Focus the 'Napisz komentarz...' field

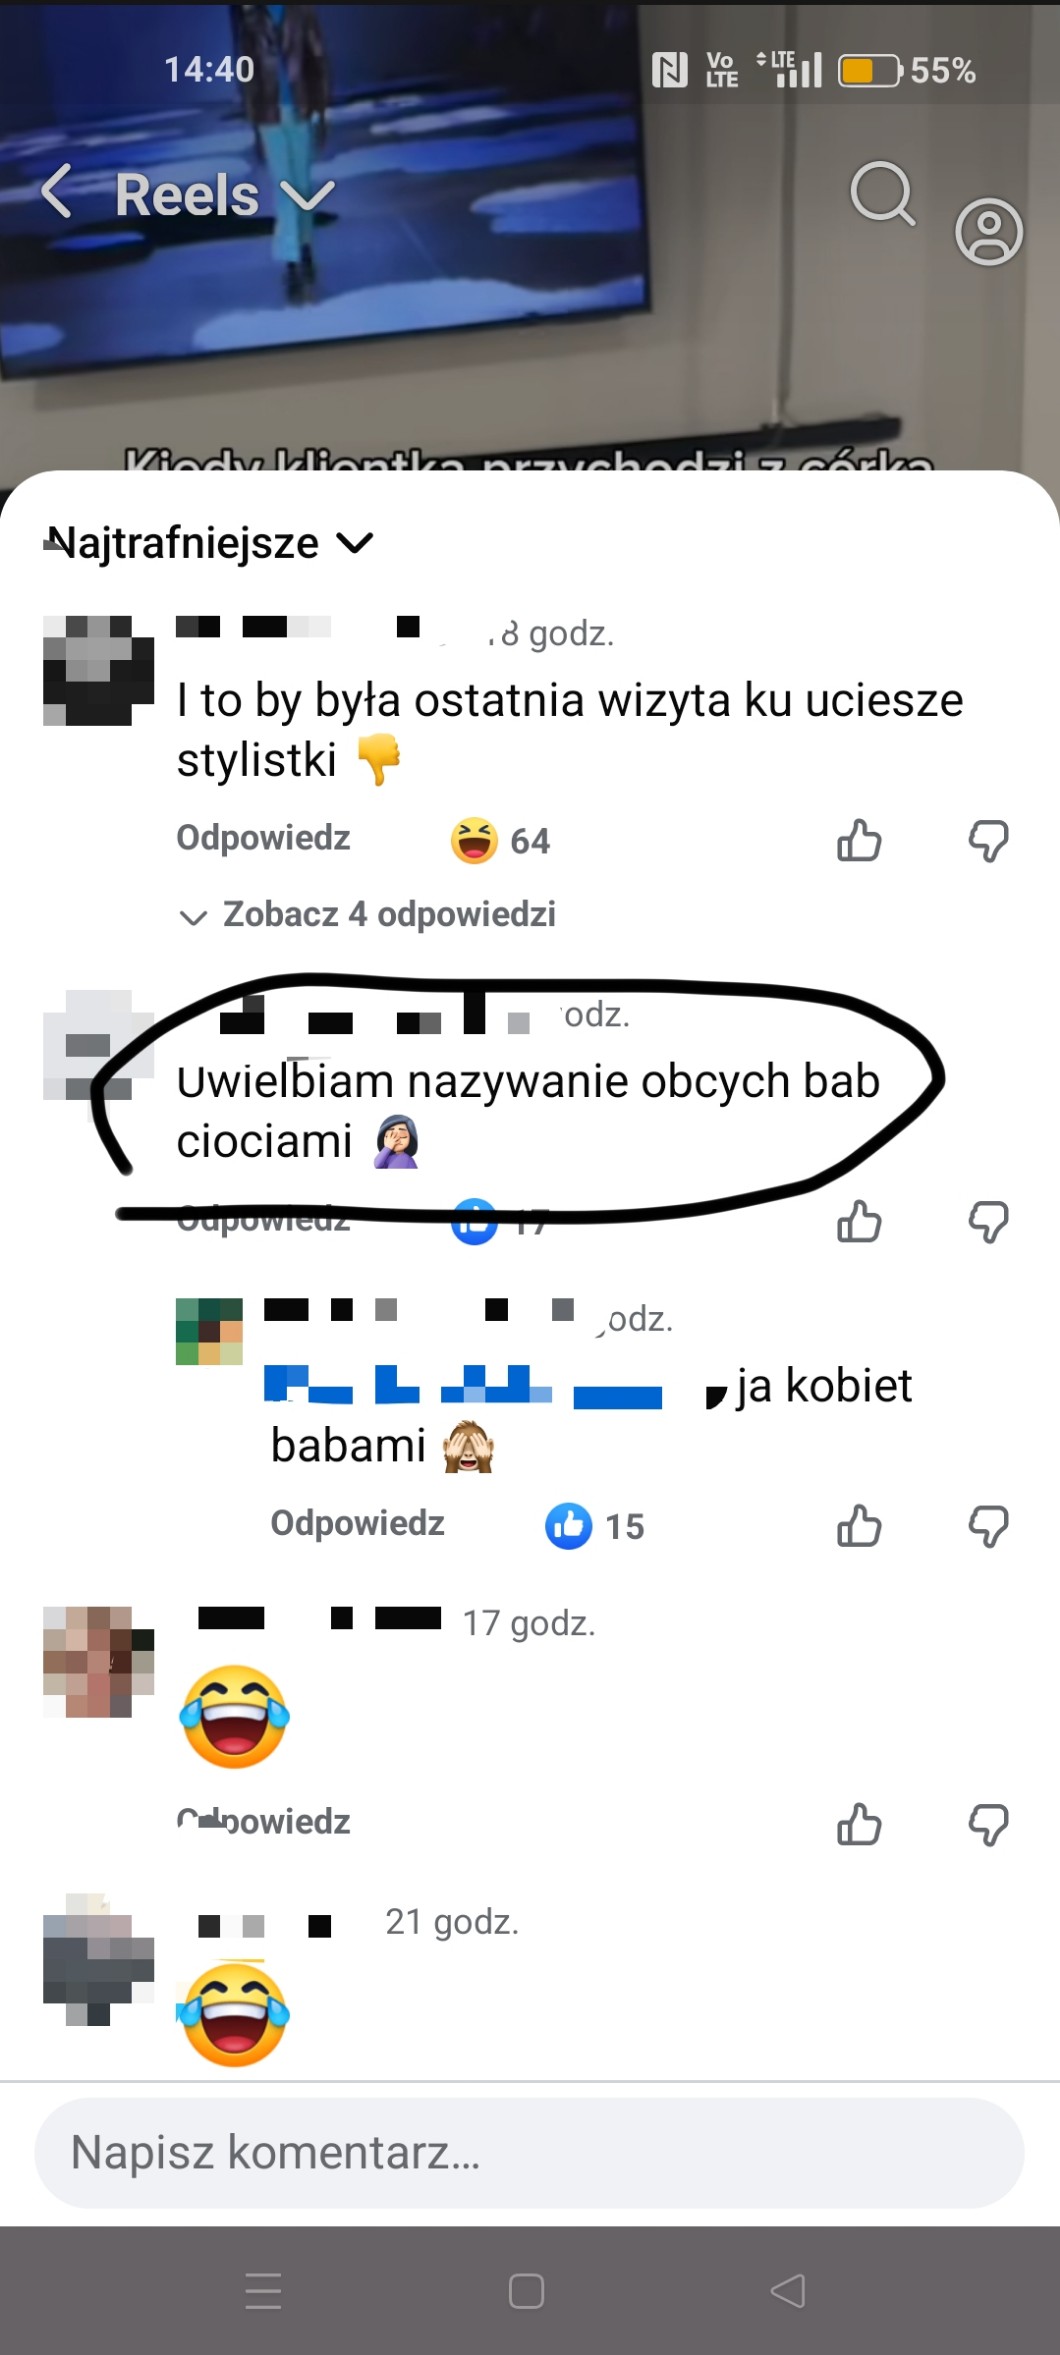[x=530, y=2152]
